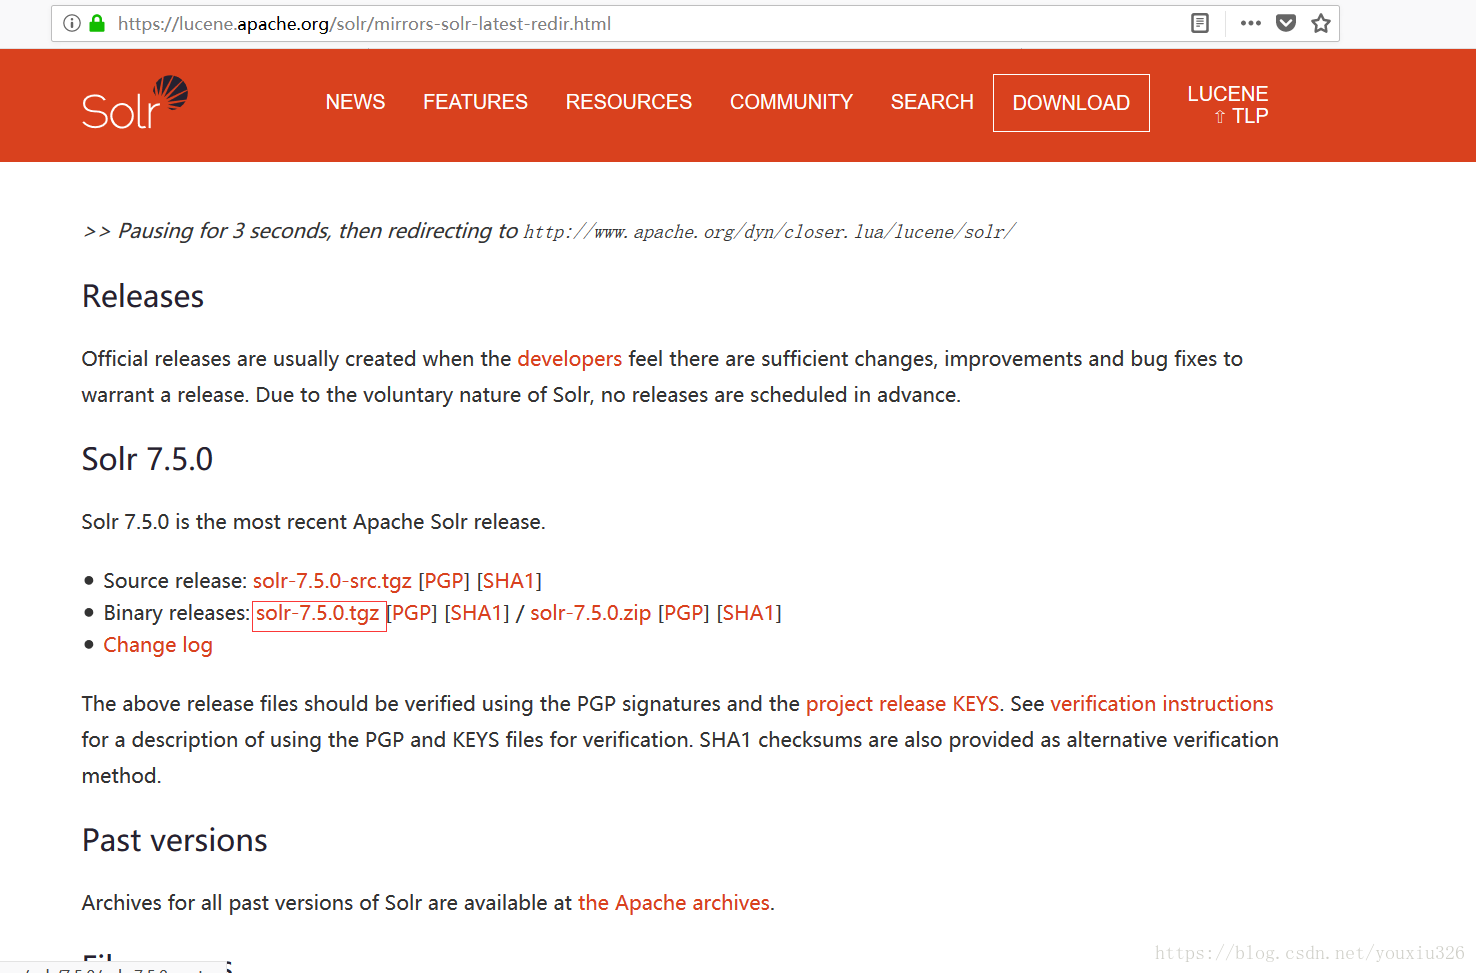This screenshot has height=973, width=1476.
Task: Download solr-7.5.0-src.tgz source release
Action: tap(332, 581)
